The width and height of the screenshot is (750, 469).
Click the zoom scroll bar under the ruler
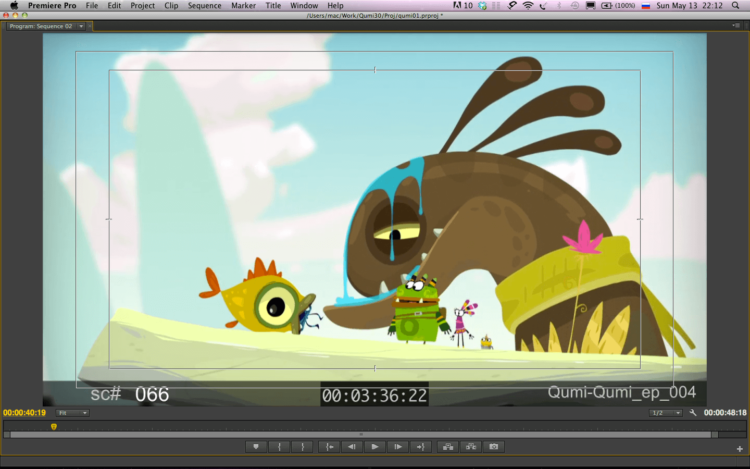pyautogui.click(x=361, y=435)
